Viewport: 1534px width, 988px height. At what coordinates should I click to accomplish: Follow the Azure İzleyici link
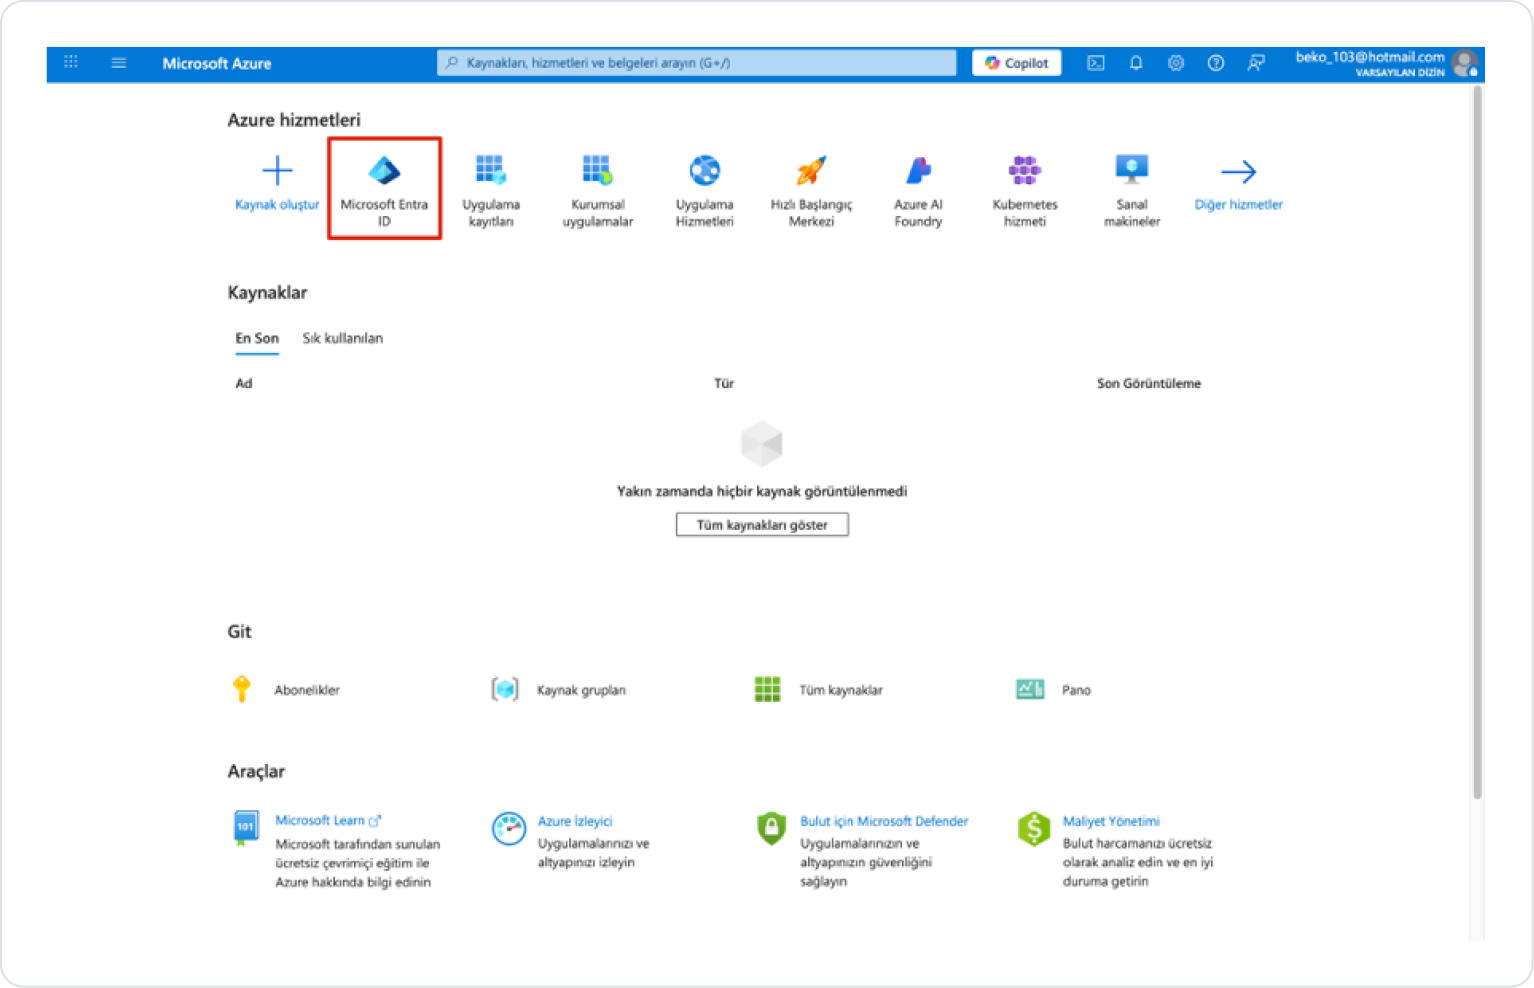[x=575, y=821]
